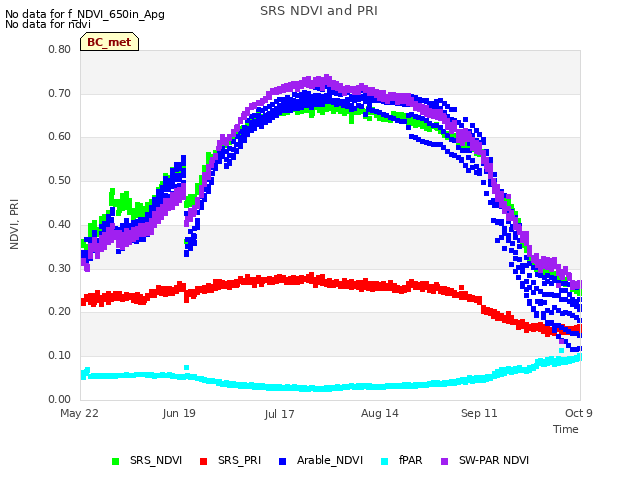Click the 0.00 y-axis tick label
640x480 pixels.
coord(60,399)
